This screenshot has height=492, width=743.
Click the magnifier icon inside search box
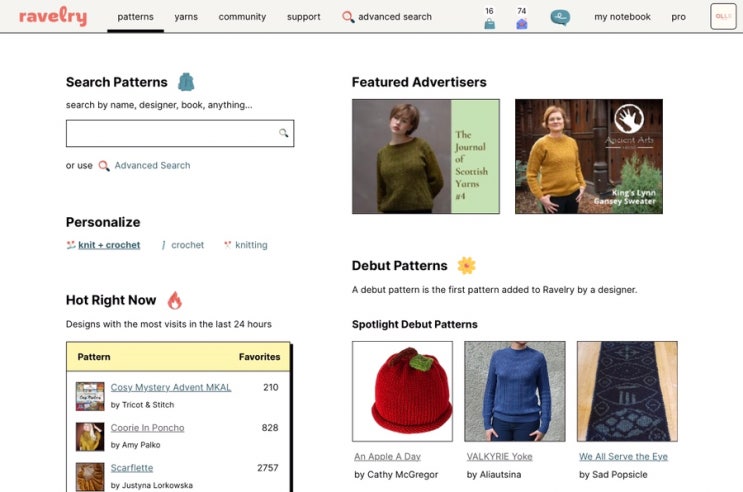(283, 133)
